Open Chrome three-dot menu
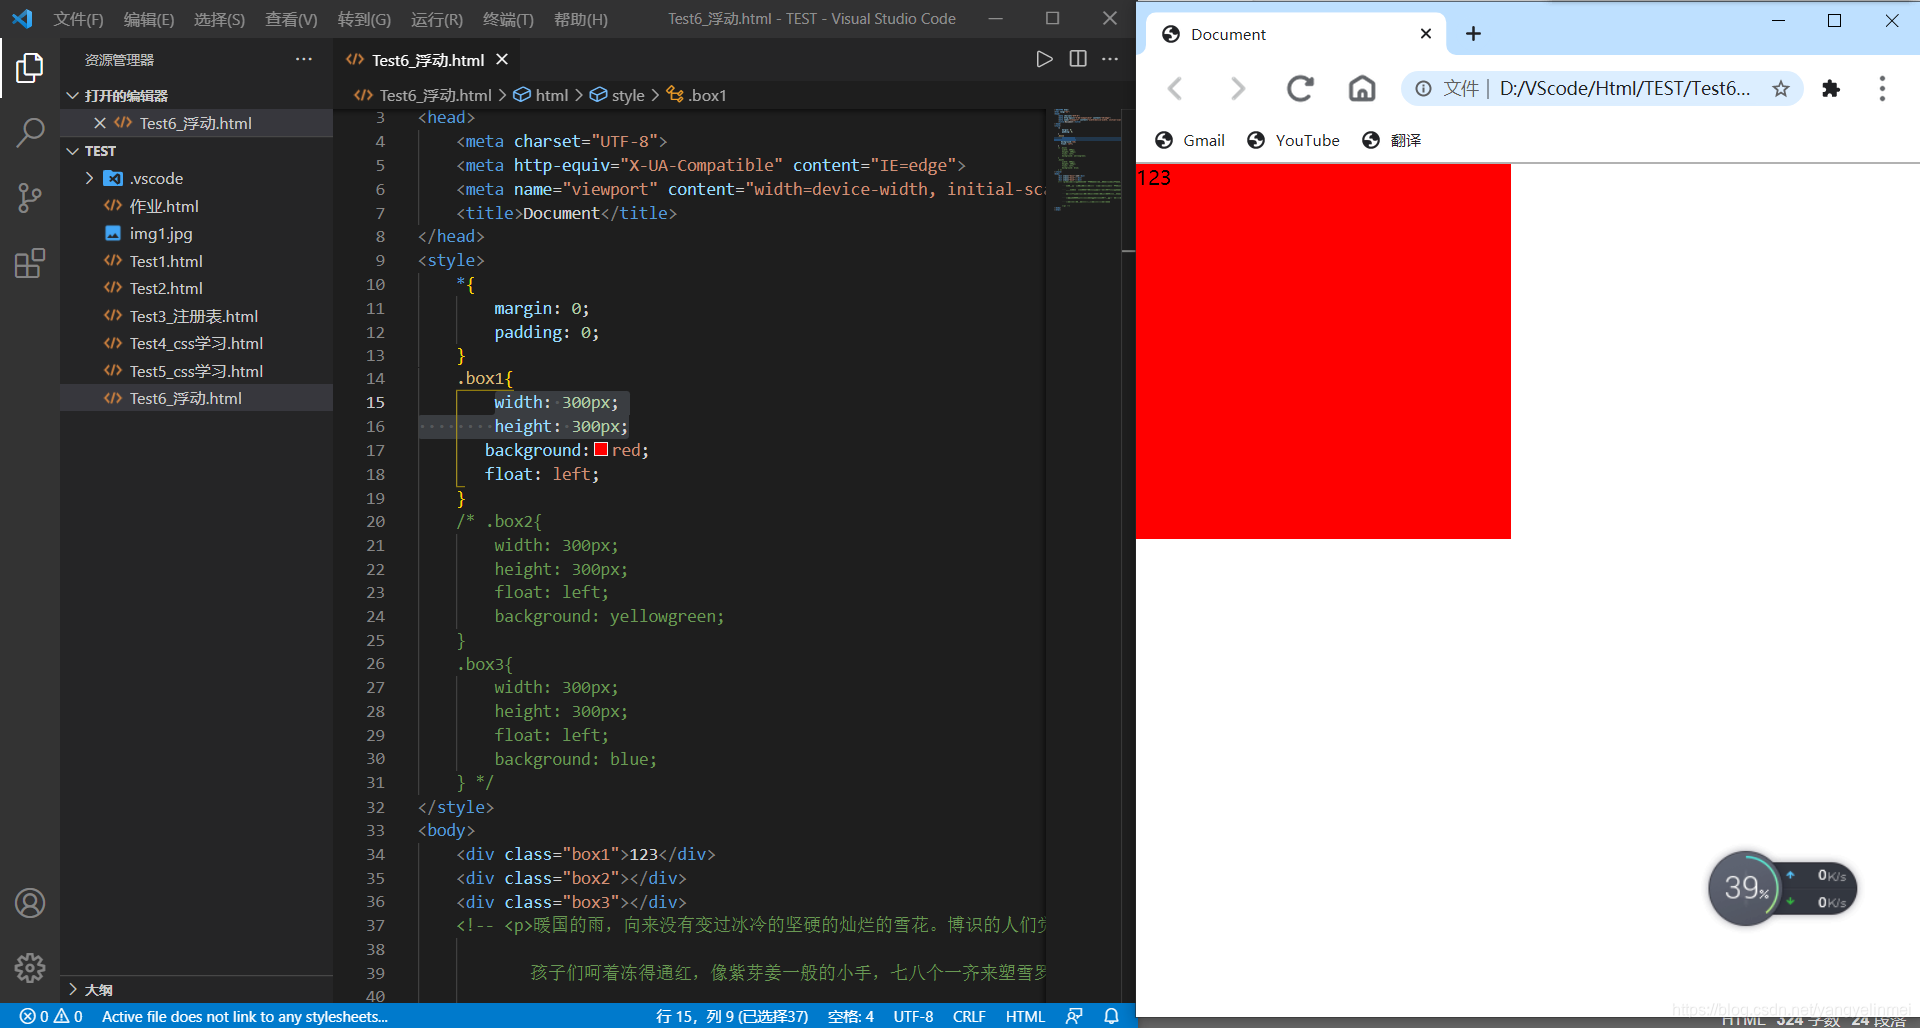 1882,88
